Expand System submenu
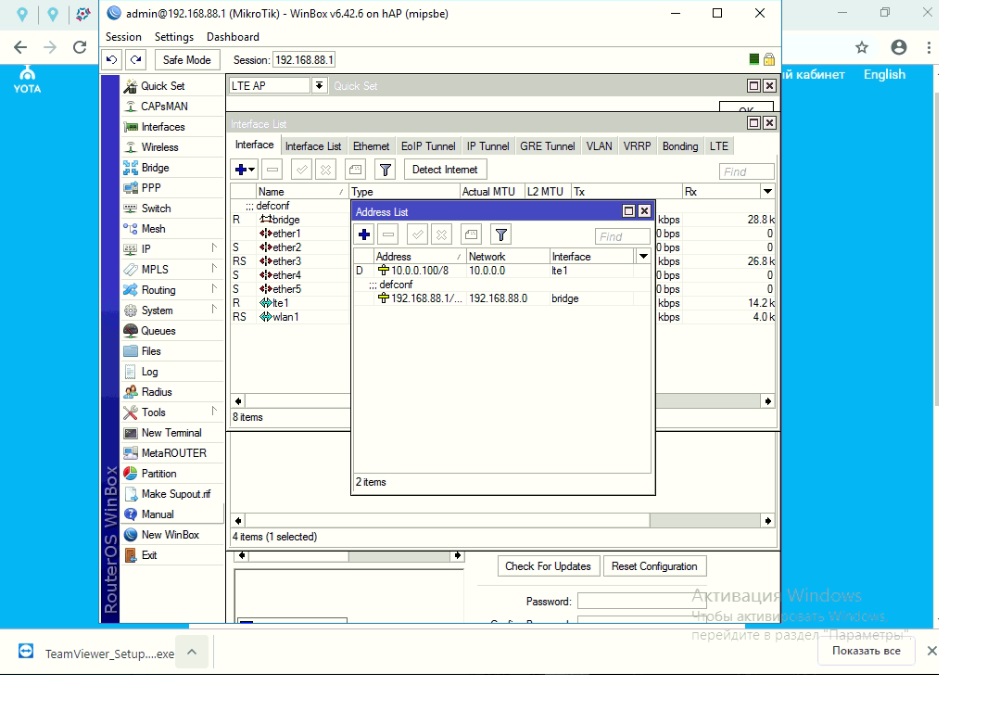Viewport: 1000px width, 701px height. coord(172,310)
